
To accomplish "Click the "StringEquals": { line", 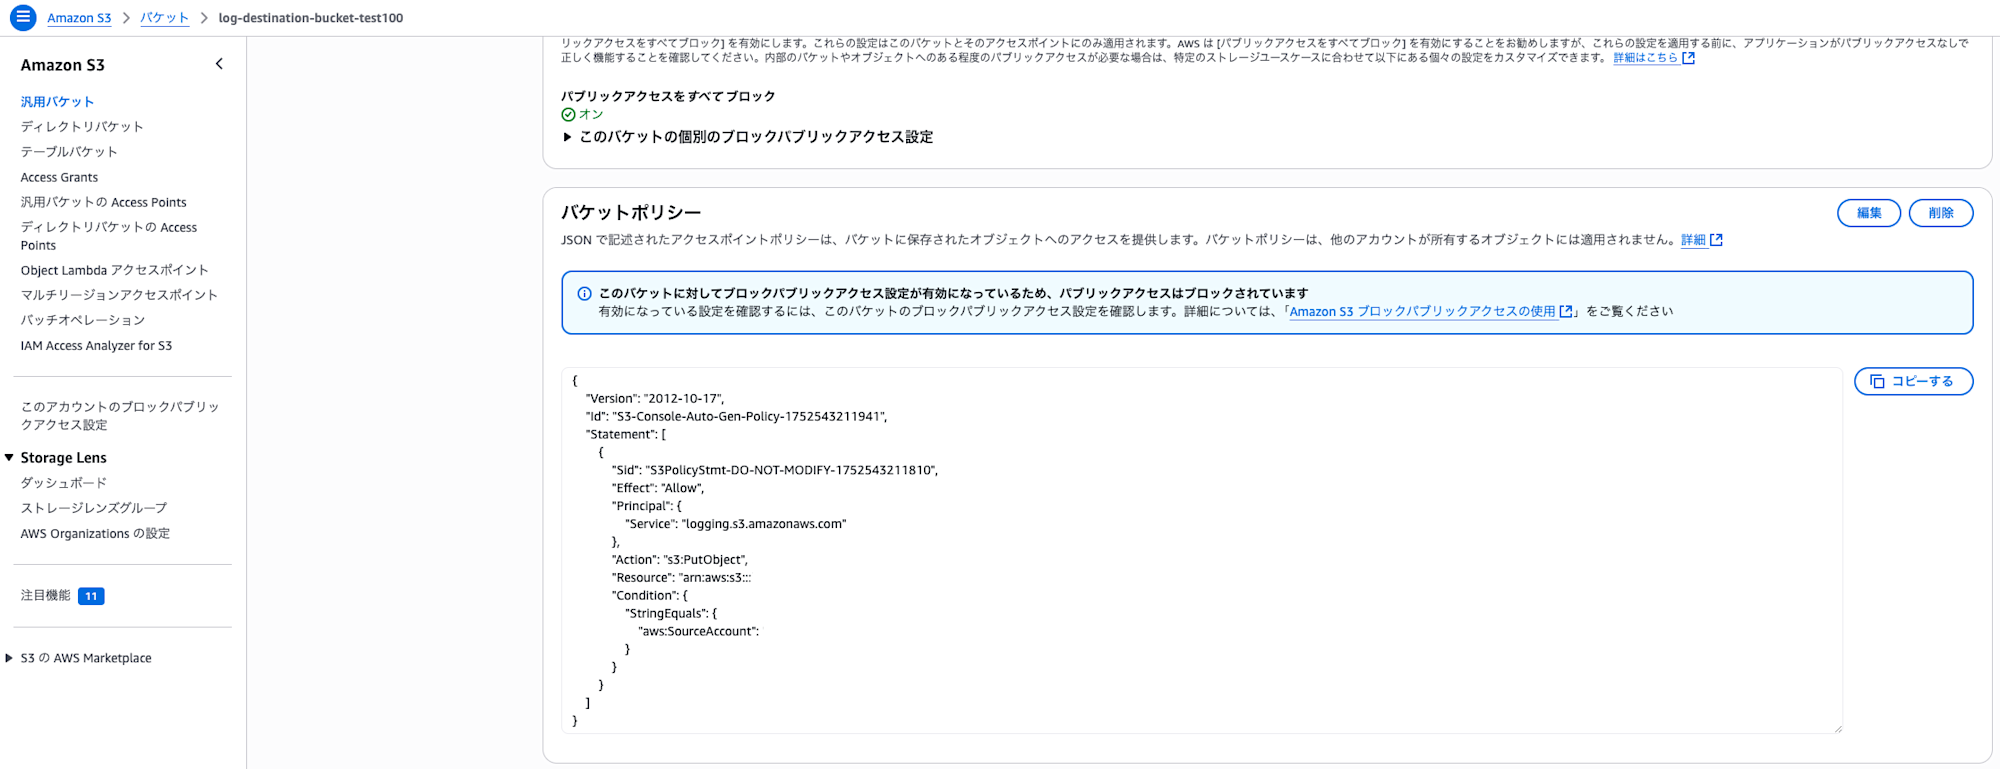I will [x=671, y=614].
